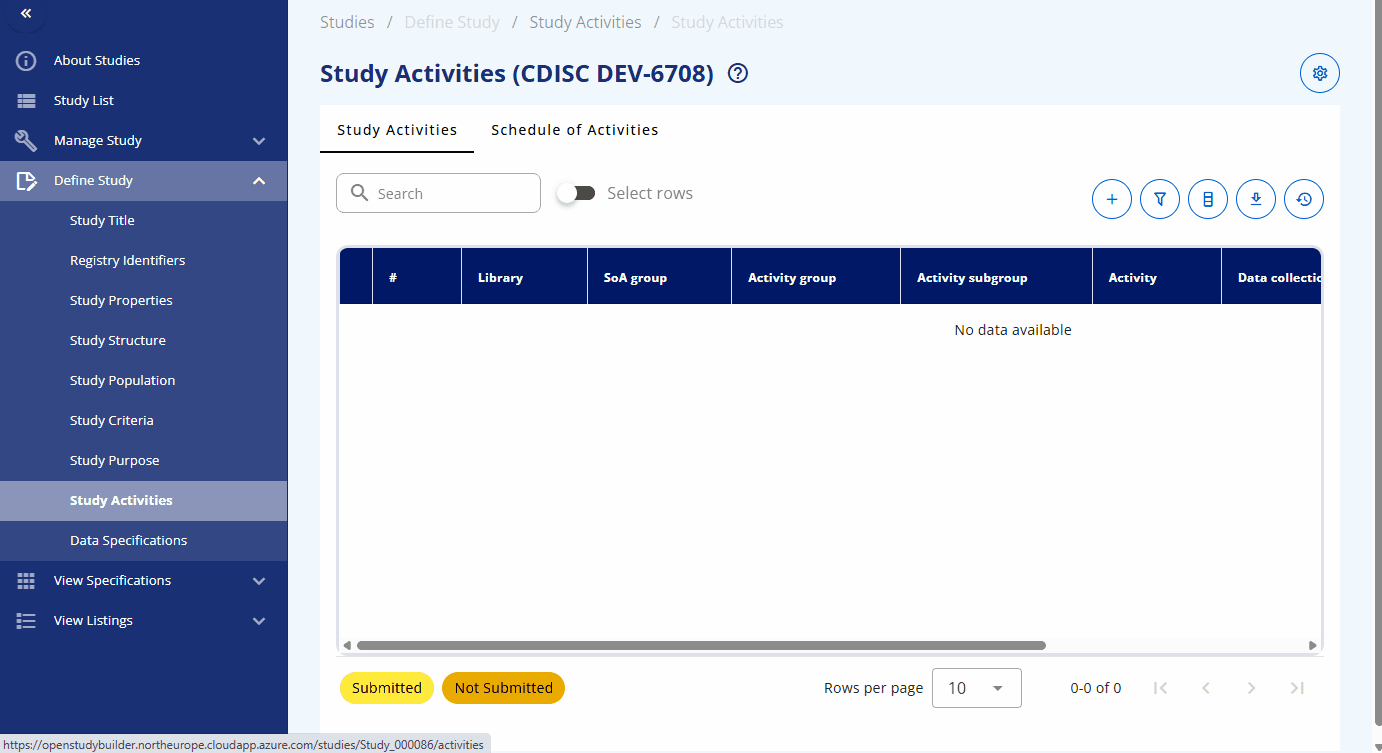Screen dimensions: 1382x753
Task: Click the Data collection column header
Action: [1272, 277]
